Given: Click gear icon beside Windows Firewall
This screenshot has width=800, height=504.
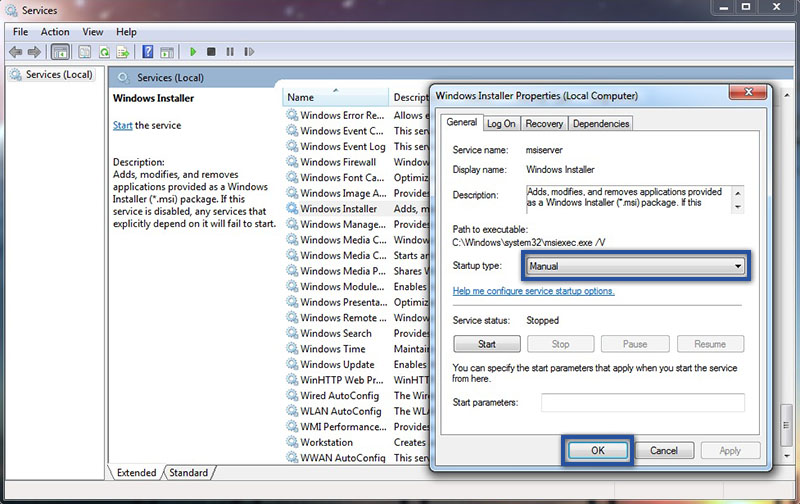Looking at the screenshot, I should pos(292,162).
